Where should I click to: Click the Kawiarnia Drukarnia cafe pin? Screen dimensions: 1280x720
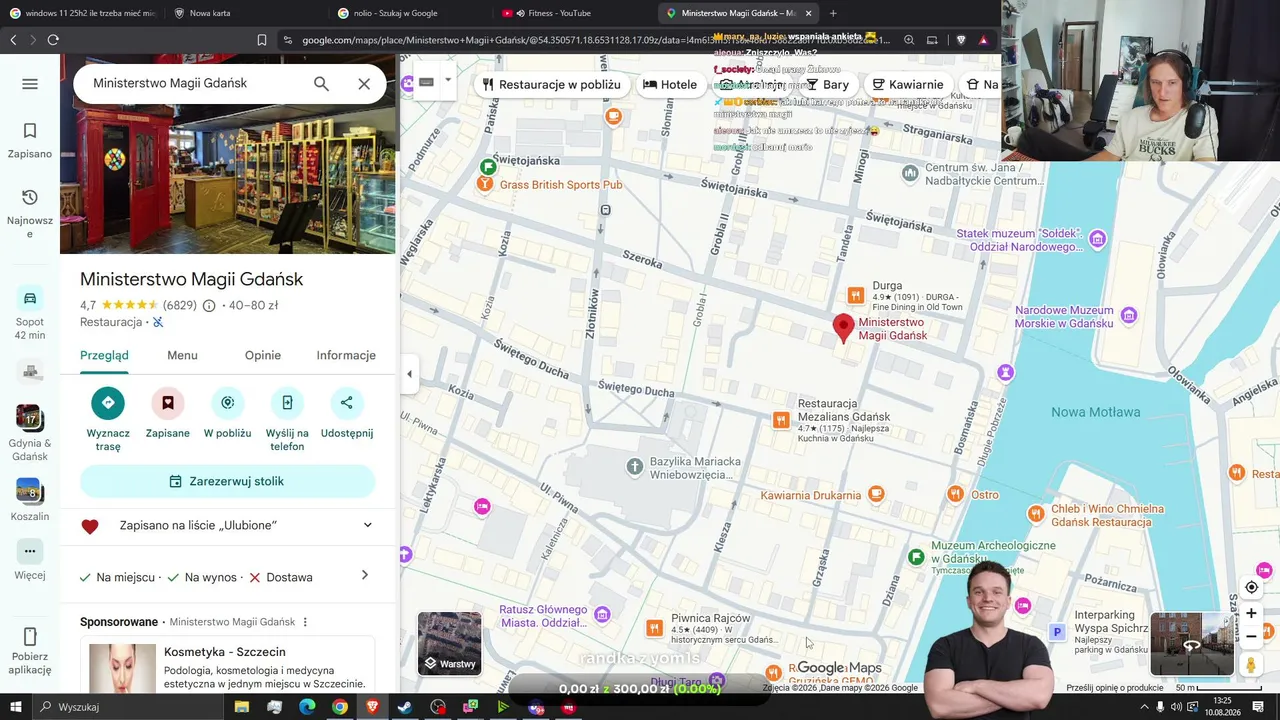pos(876,494)
